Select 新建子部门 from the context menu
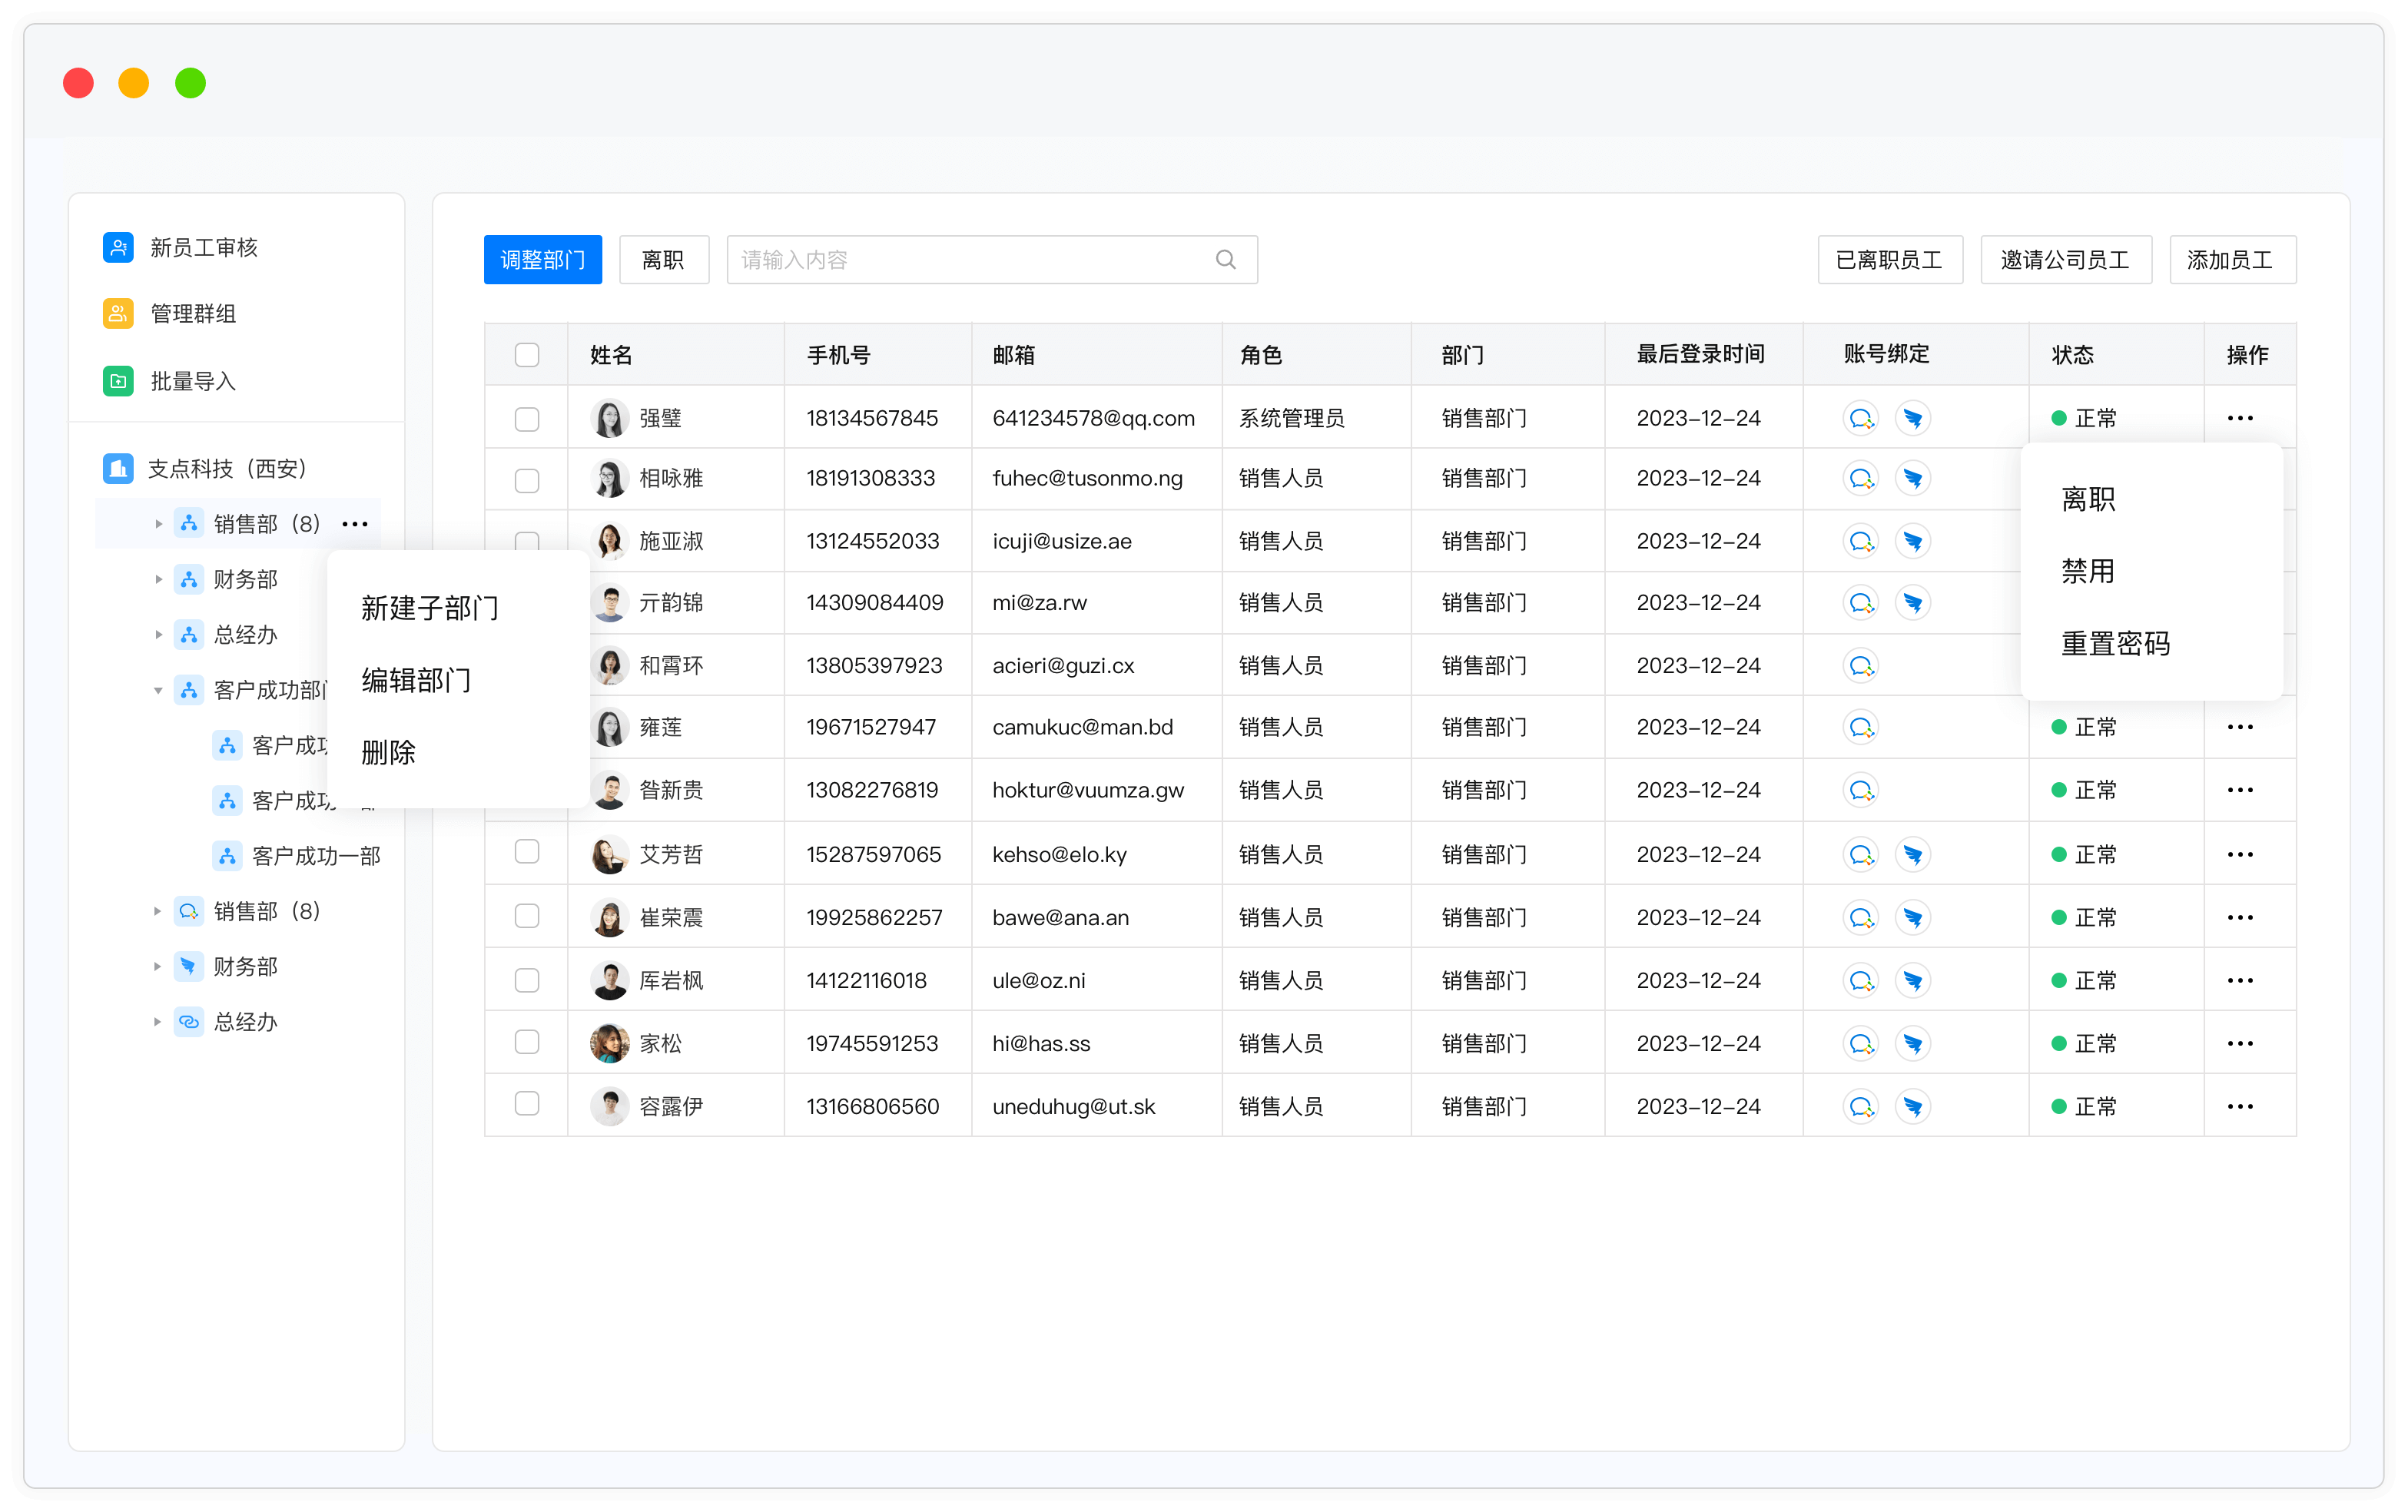The width and height of the screenshot is (2408, 1512). (x=430, y=608)
